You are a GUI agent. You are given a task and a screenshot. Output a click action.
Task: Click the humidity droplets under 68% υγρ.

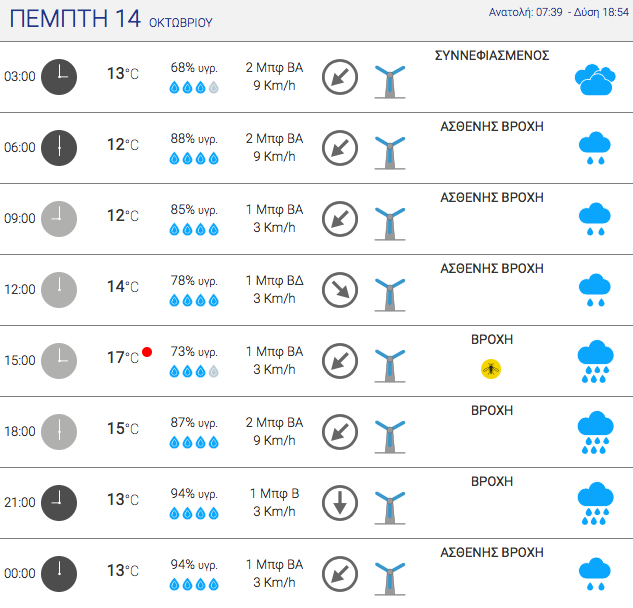coord(194,87)
